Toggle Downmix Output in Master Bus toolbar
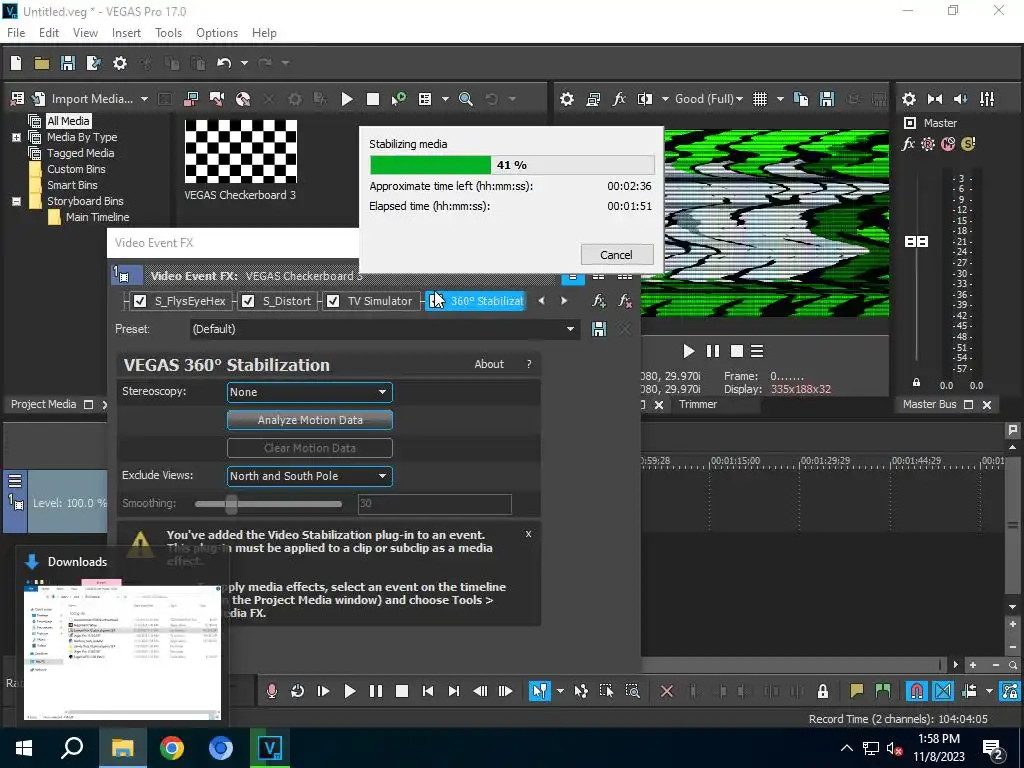The width and height of the screenshot is (1024, 768). (935, 99)
